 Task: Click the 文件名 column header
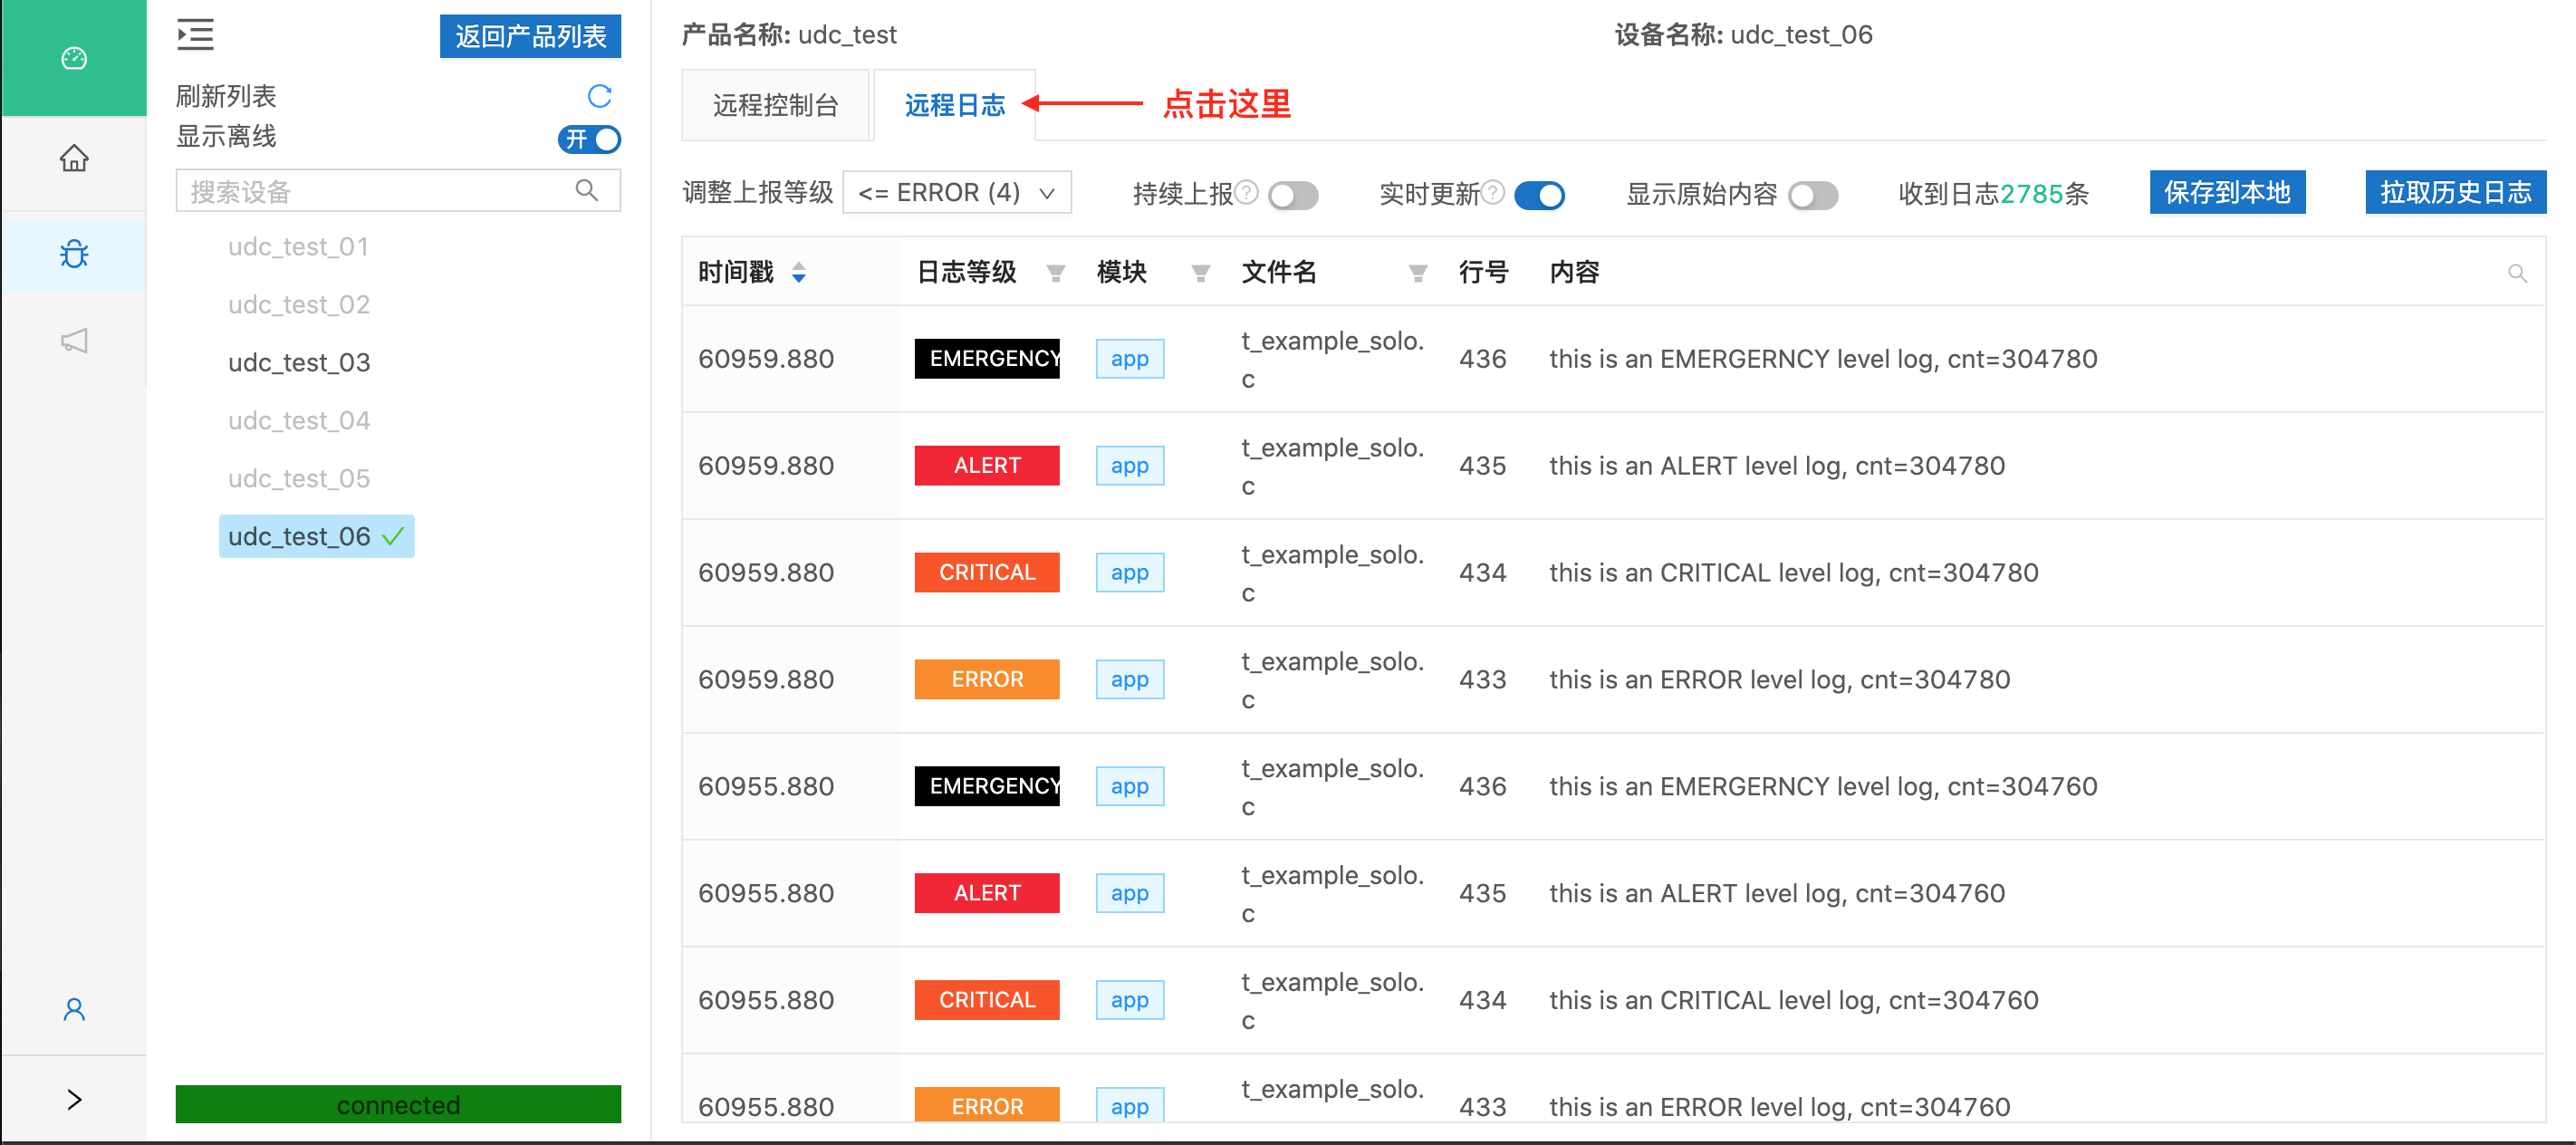[x=1279, y=272]
